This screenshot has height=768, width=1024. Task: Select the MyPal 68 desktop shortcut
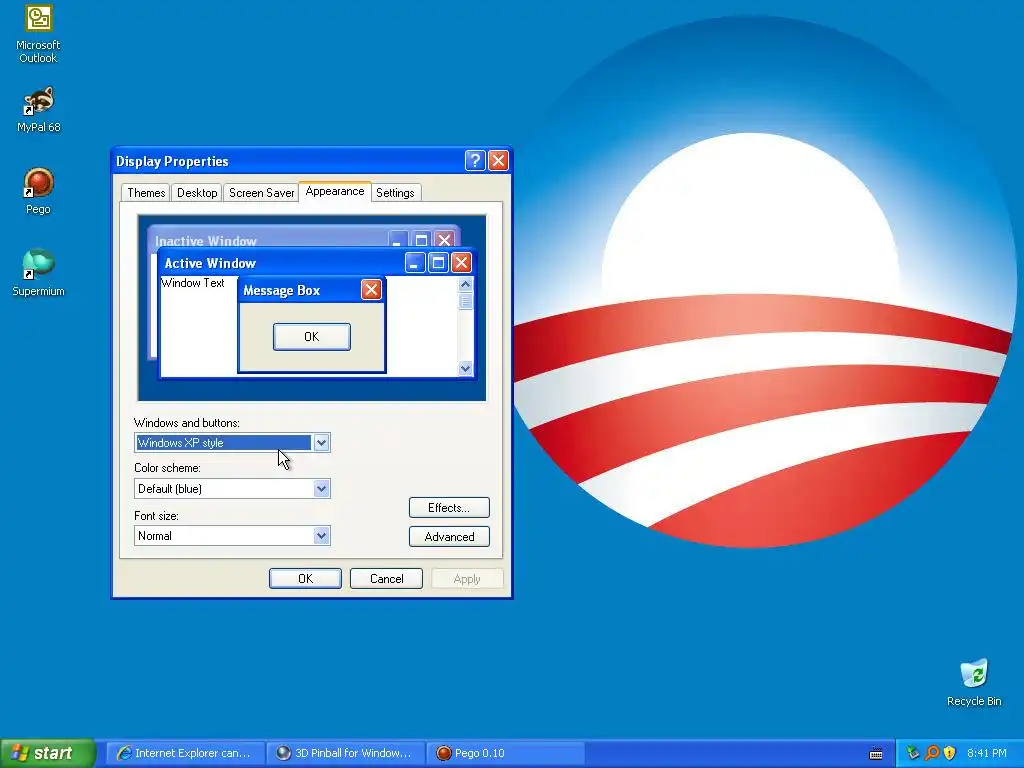[x=38, y=110]
